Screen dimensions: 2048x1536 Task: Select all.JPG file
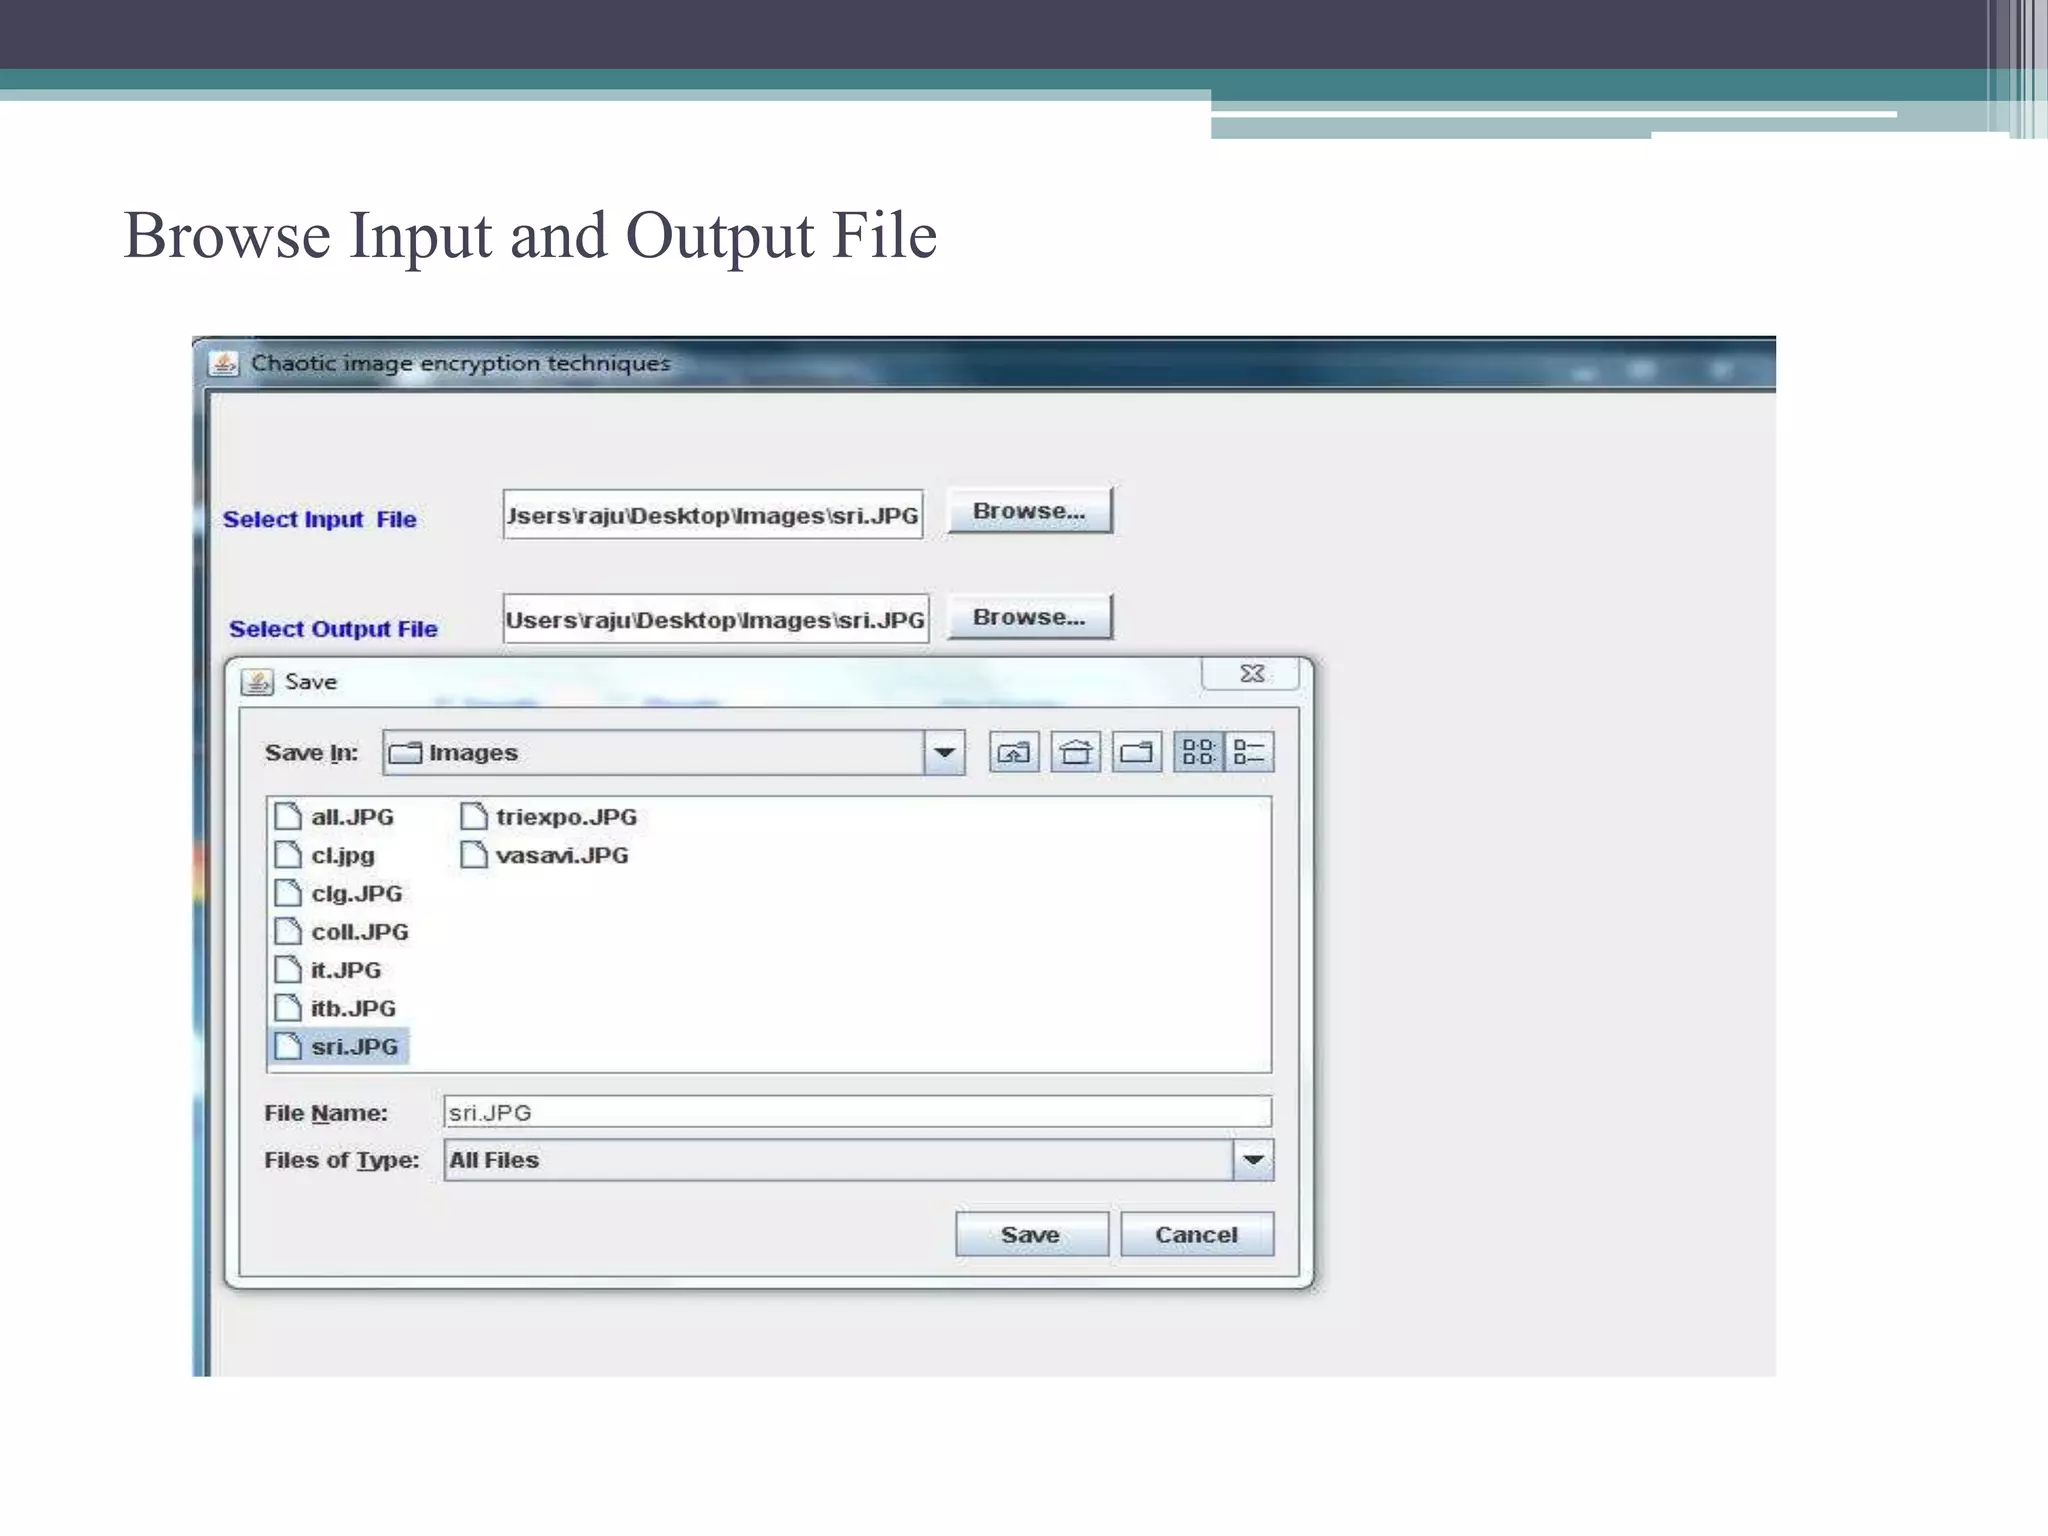334,817
